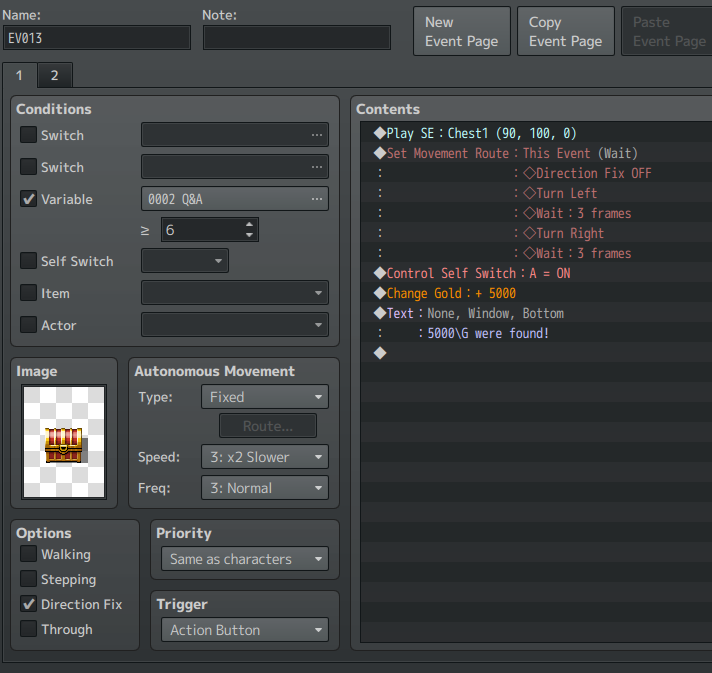Switch to event page tab 1

[x=19, y=75]
